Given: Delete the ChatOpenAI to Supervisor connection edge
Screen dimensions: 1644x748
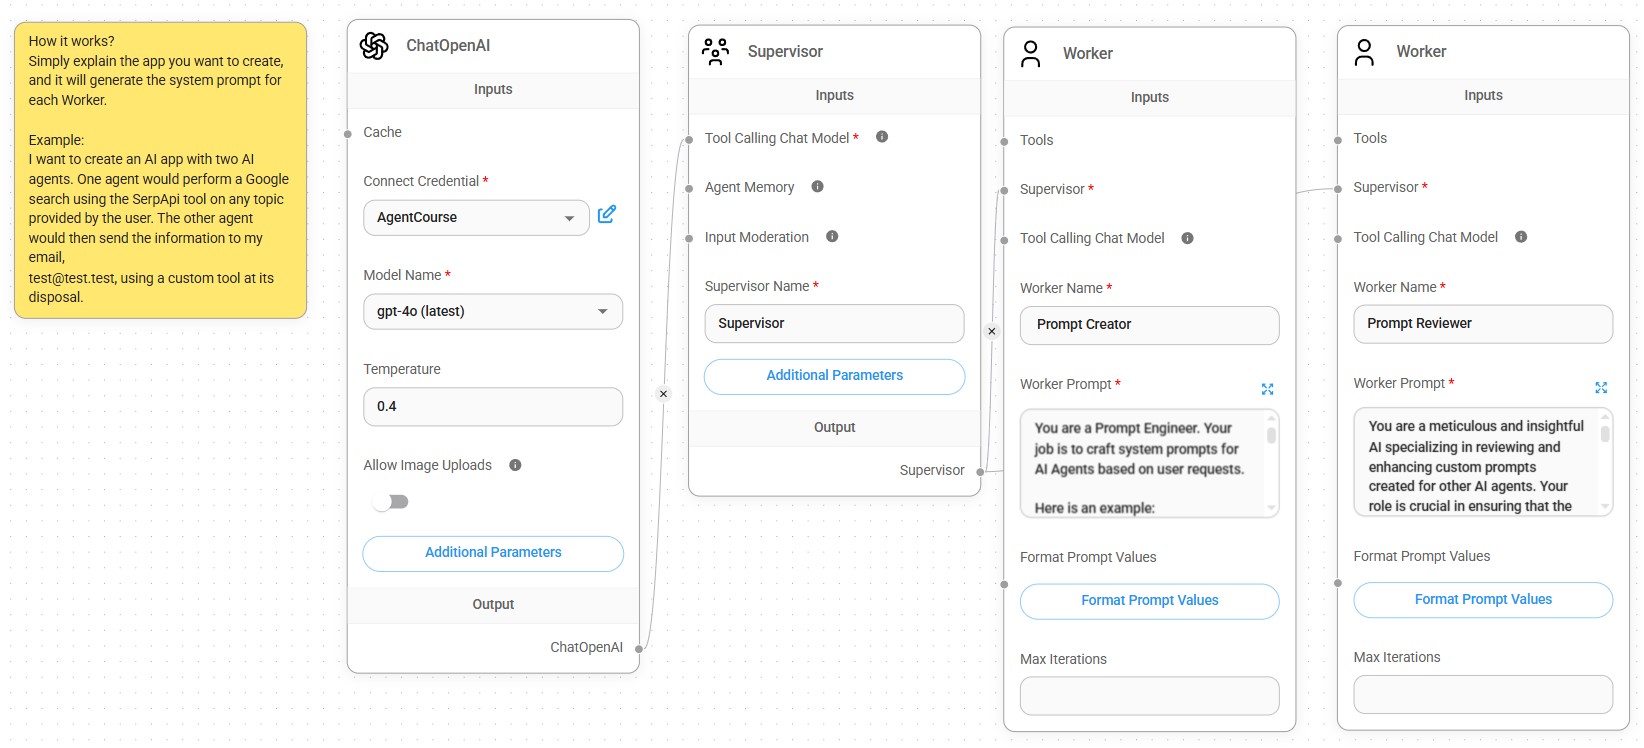Looking at the screenshot, I should pos(663,394).
